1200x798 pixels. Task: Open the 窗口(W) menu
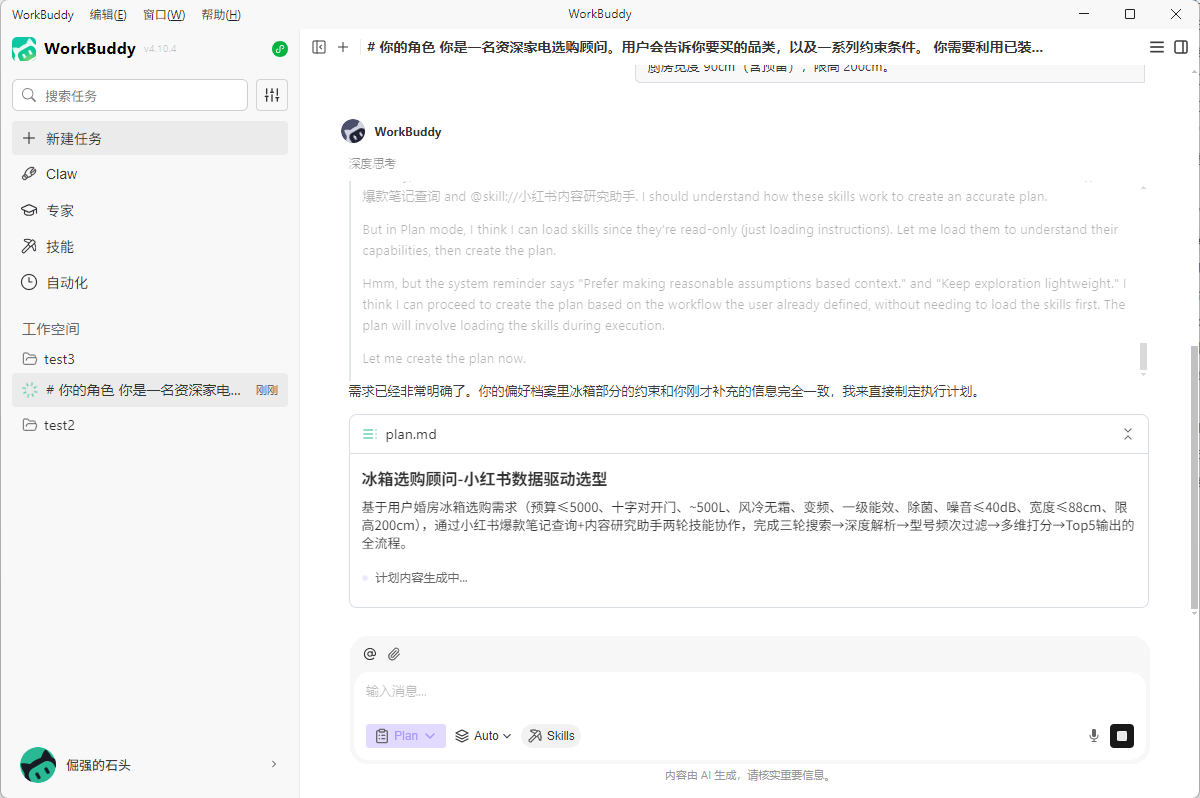pyautogui.click(x=164, y=14)
